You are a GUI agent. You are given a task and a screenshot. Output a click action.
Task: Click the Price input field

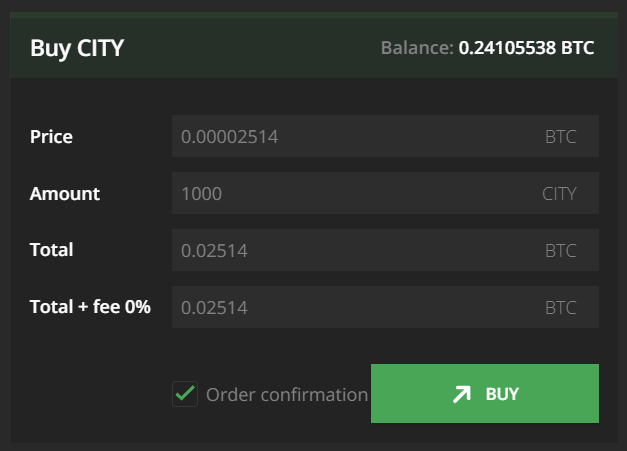click(350, 136)
